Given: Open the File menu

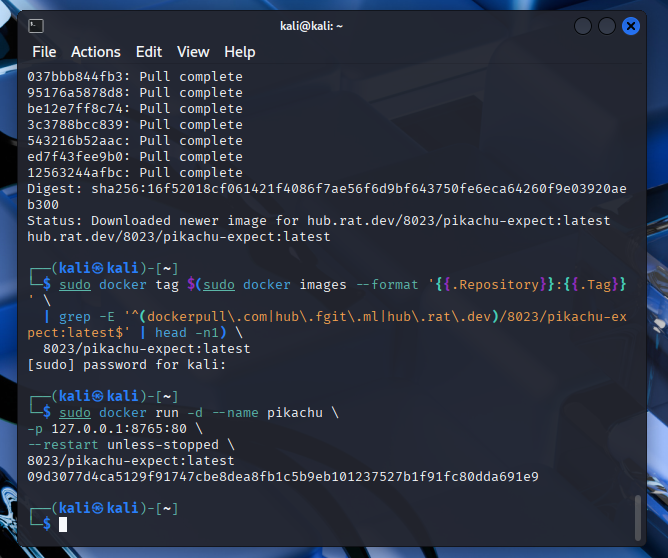Looking at the screenshot, I should pos(44,52).
